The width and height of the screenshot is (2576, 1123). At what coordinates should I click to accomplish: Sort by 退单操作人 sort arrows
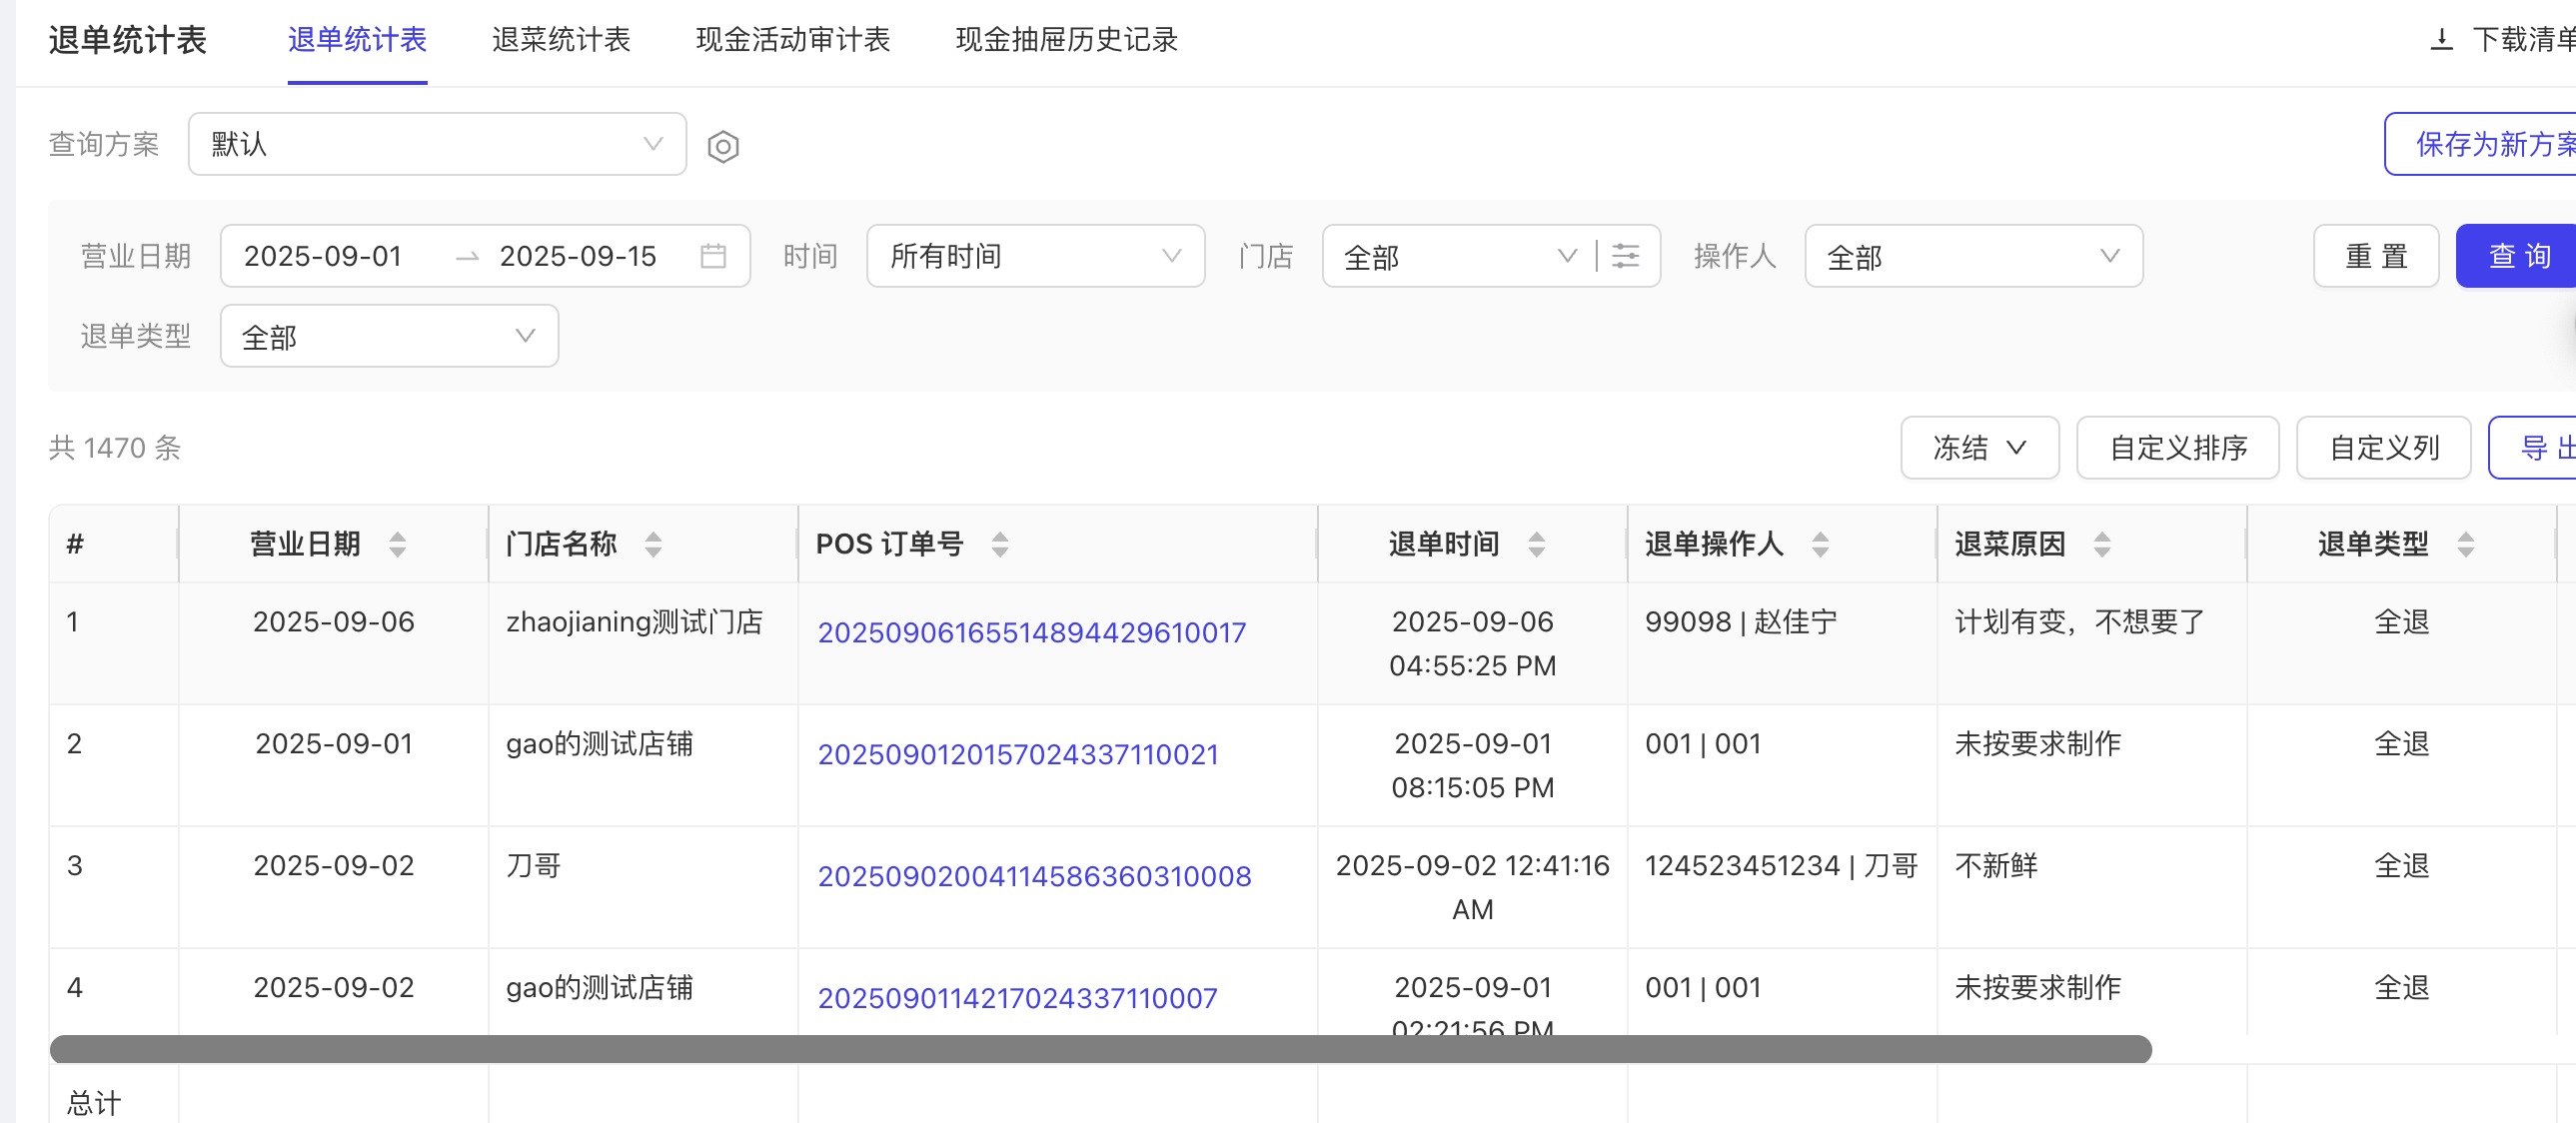coord(1820,544)
